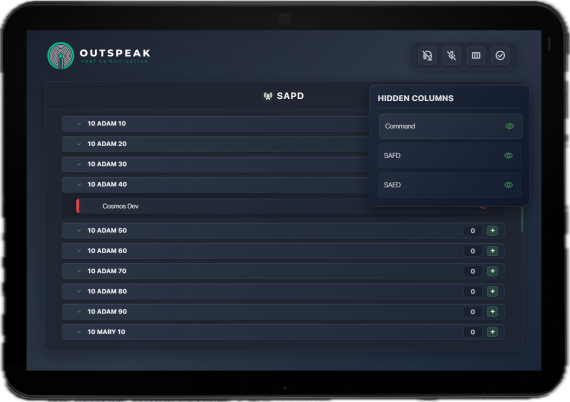Screen dimensions: 570x402
Task: Open the columns layout icon
Action: pyautogui.click(x=476, y=56)
